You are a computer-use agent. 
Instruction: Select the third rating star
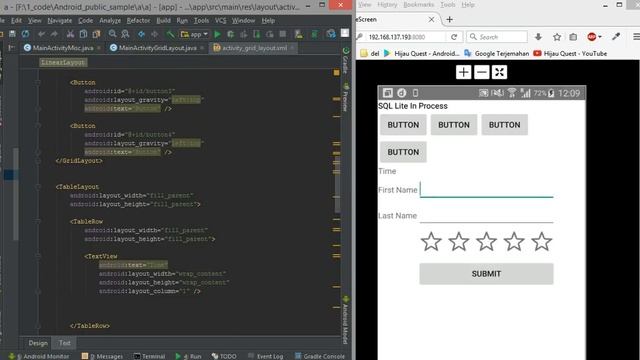(486, 241)
